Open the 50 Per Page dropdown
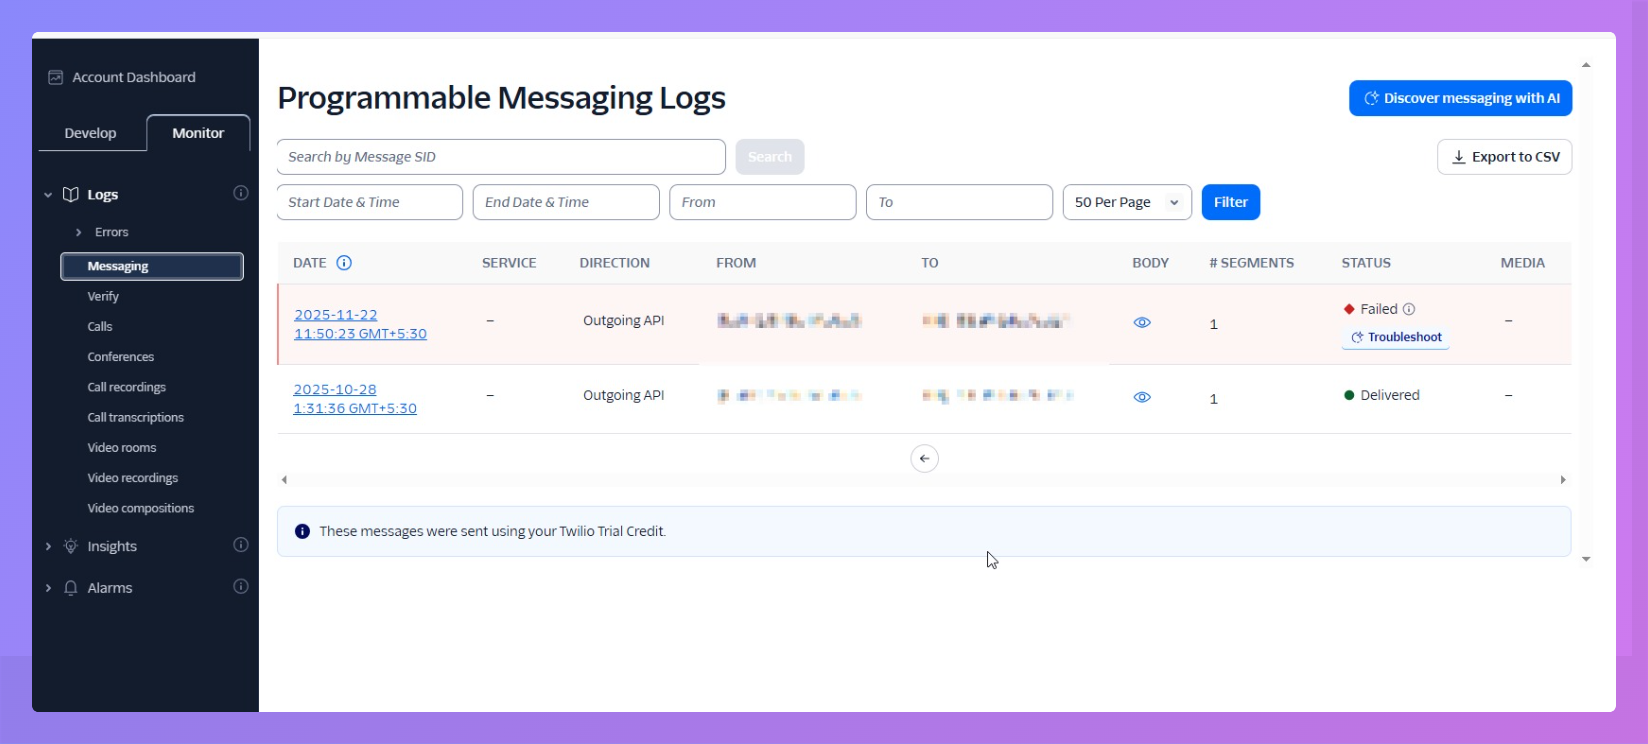Screen dimensions: 1648x744 tap(1126, 202)
